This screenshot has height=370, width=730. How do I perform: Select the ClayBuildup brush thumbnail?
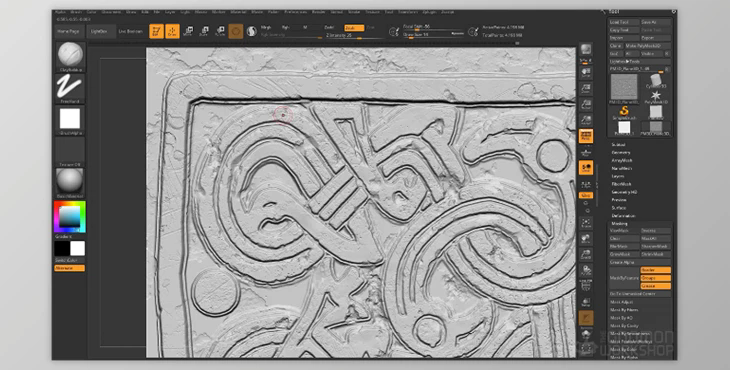click(70, 55)
